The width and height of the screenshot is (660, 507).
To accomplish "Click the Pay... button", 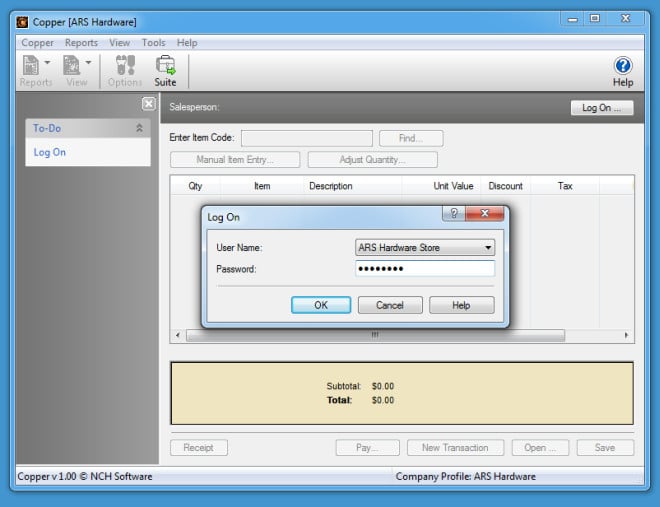I will [367, 448].
